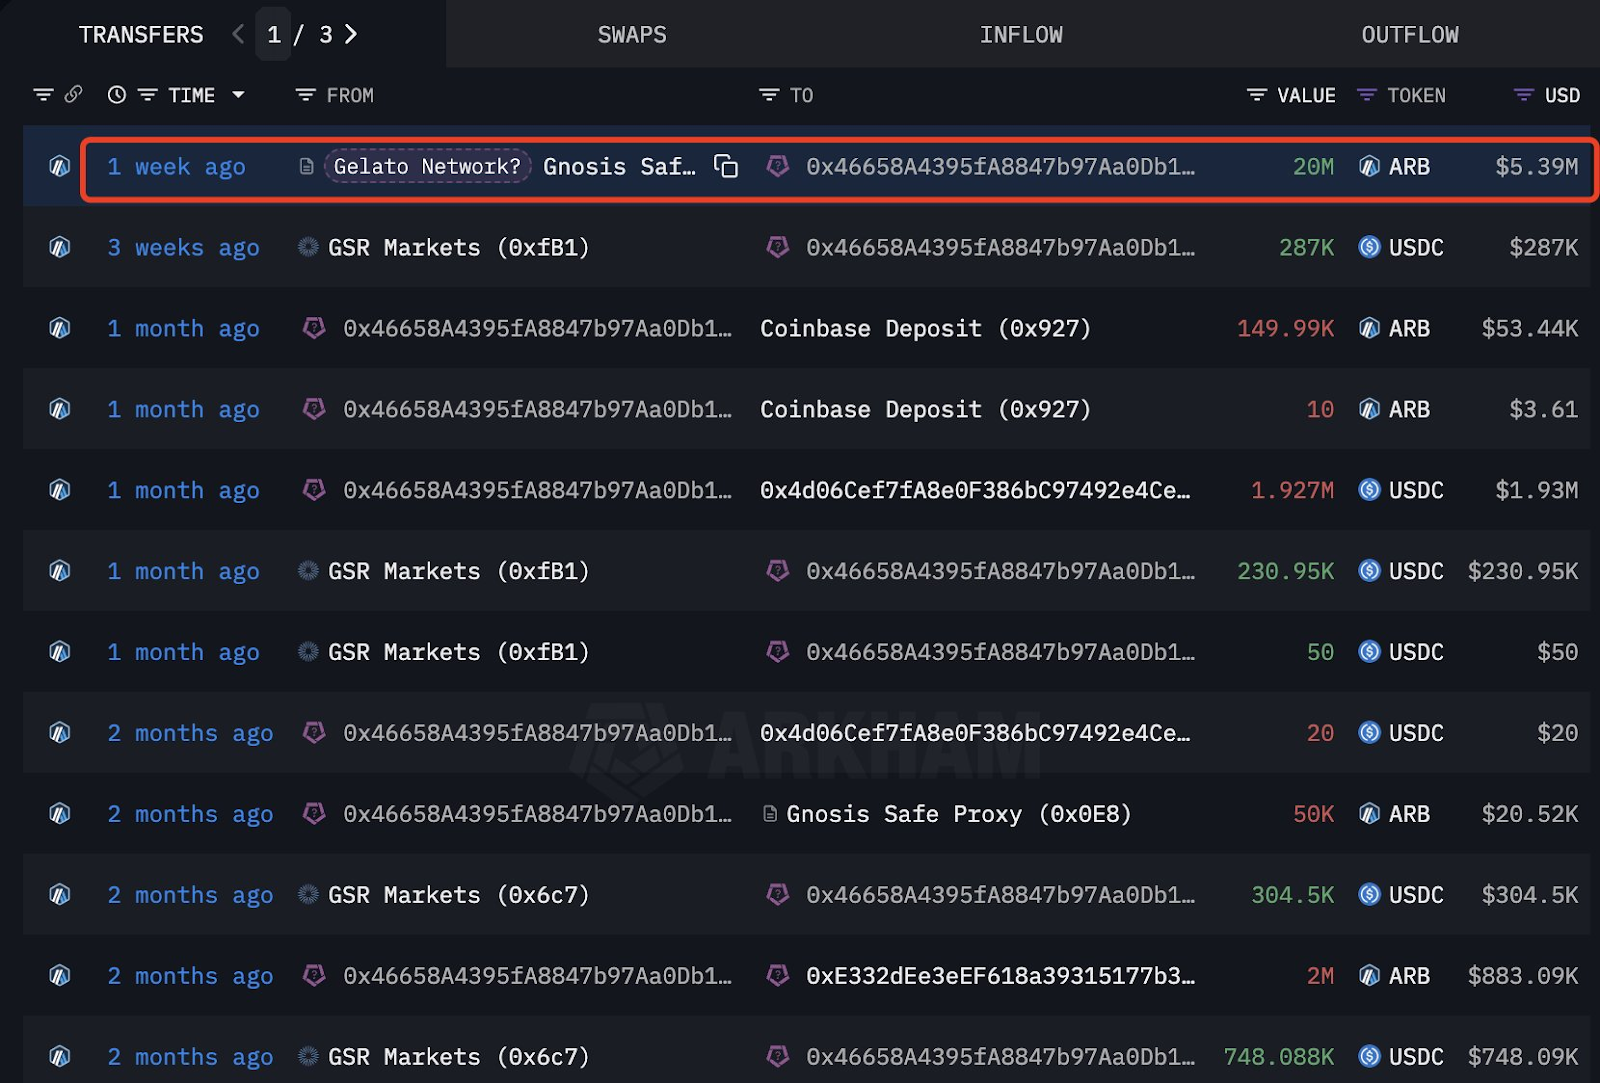Open GSR Markets (0xfB1) in 230.95K row
Image resolution: width=1600 pixels, height=1083 pixels.
pos(459,572)
